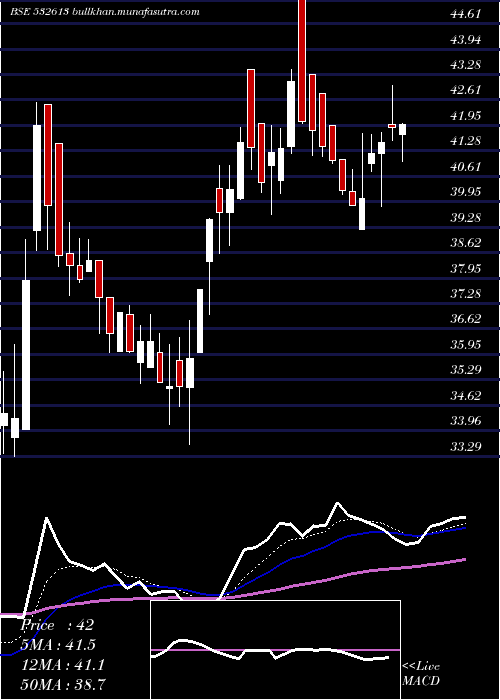The image size is (500, 700).
Task: Click the pink horizontal MACD signal line
Action: point(275,650)
